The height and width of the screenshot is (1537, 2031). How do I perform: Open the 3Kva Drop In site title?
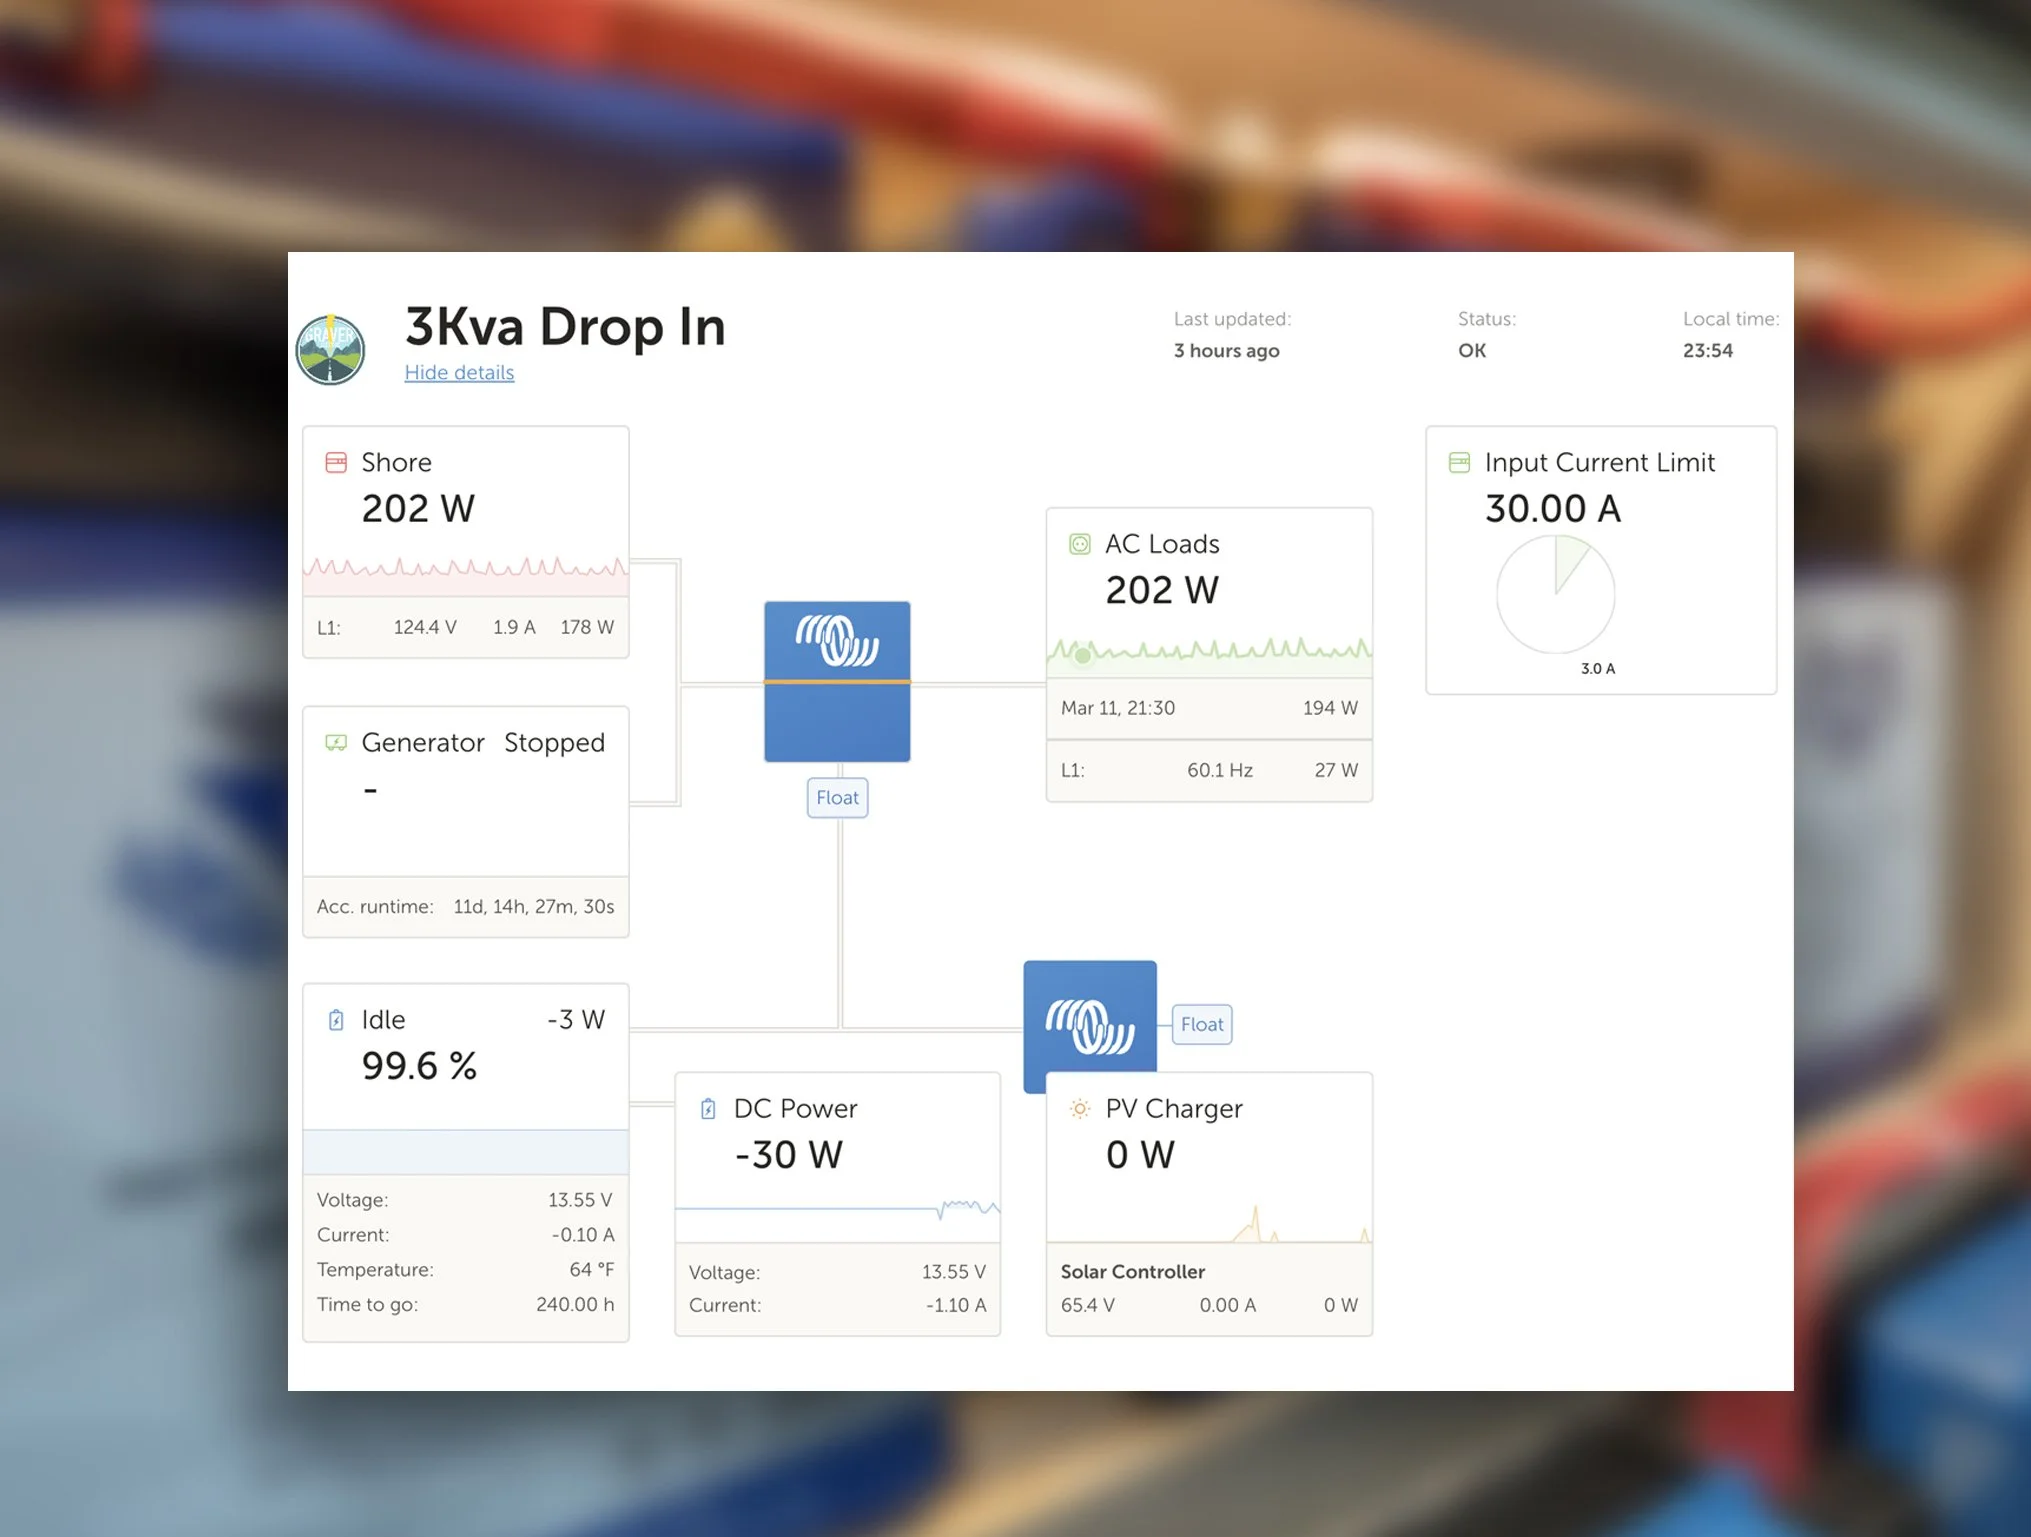point(565,326)
